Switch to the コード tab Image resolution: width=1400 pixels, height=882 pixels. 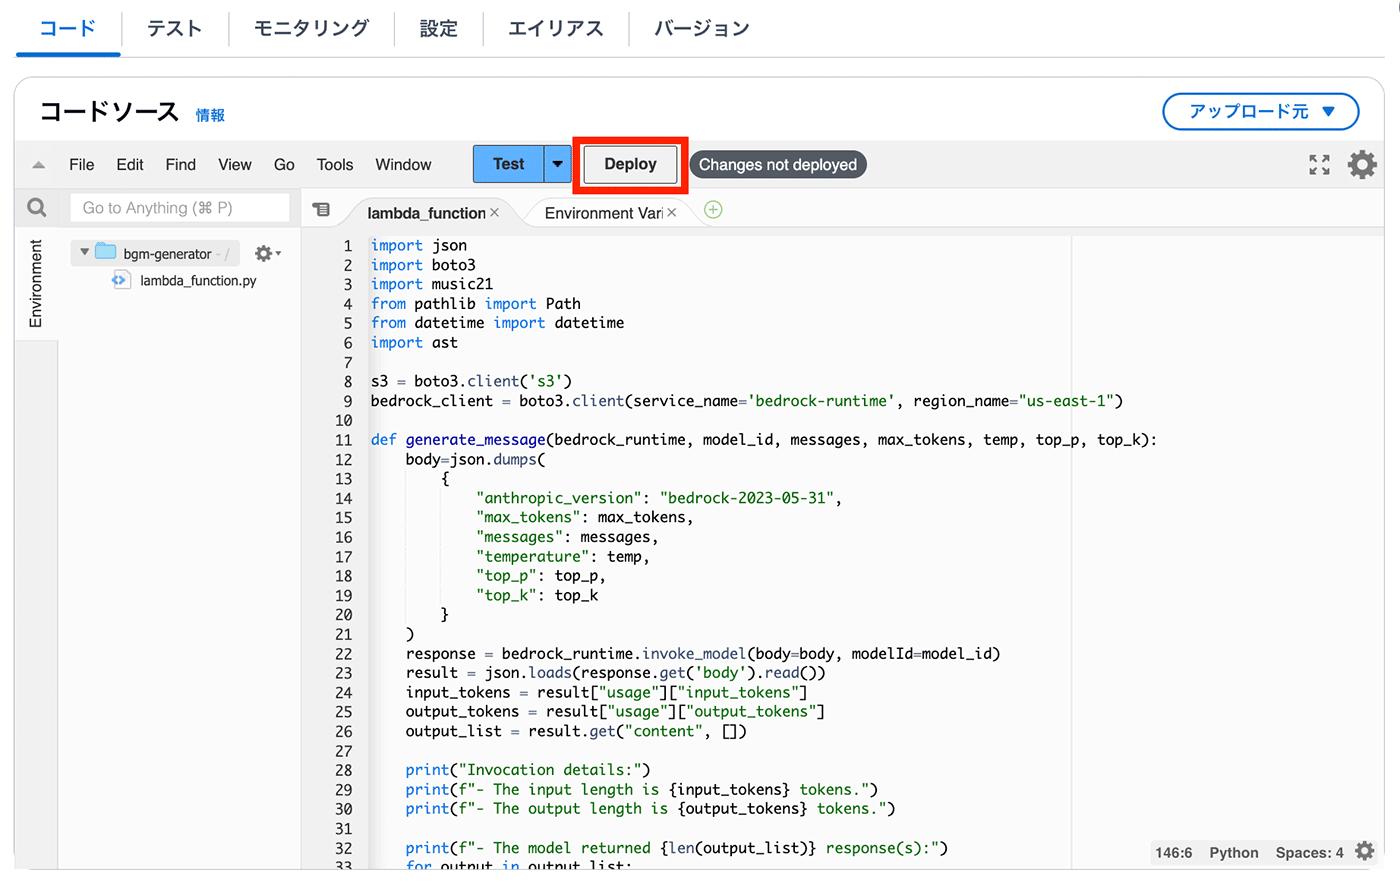68,28
